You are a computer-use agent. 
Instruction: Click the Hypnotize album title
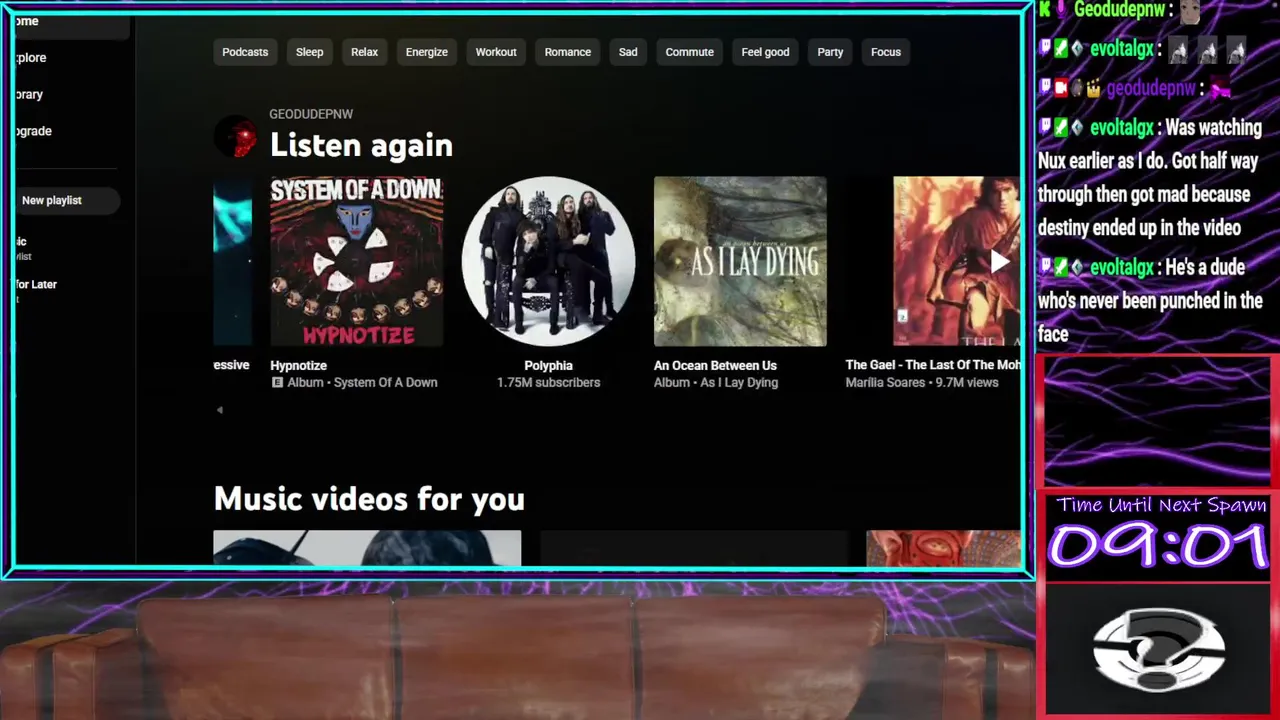point(298,365)
